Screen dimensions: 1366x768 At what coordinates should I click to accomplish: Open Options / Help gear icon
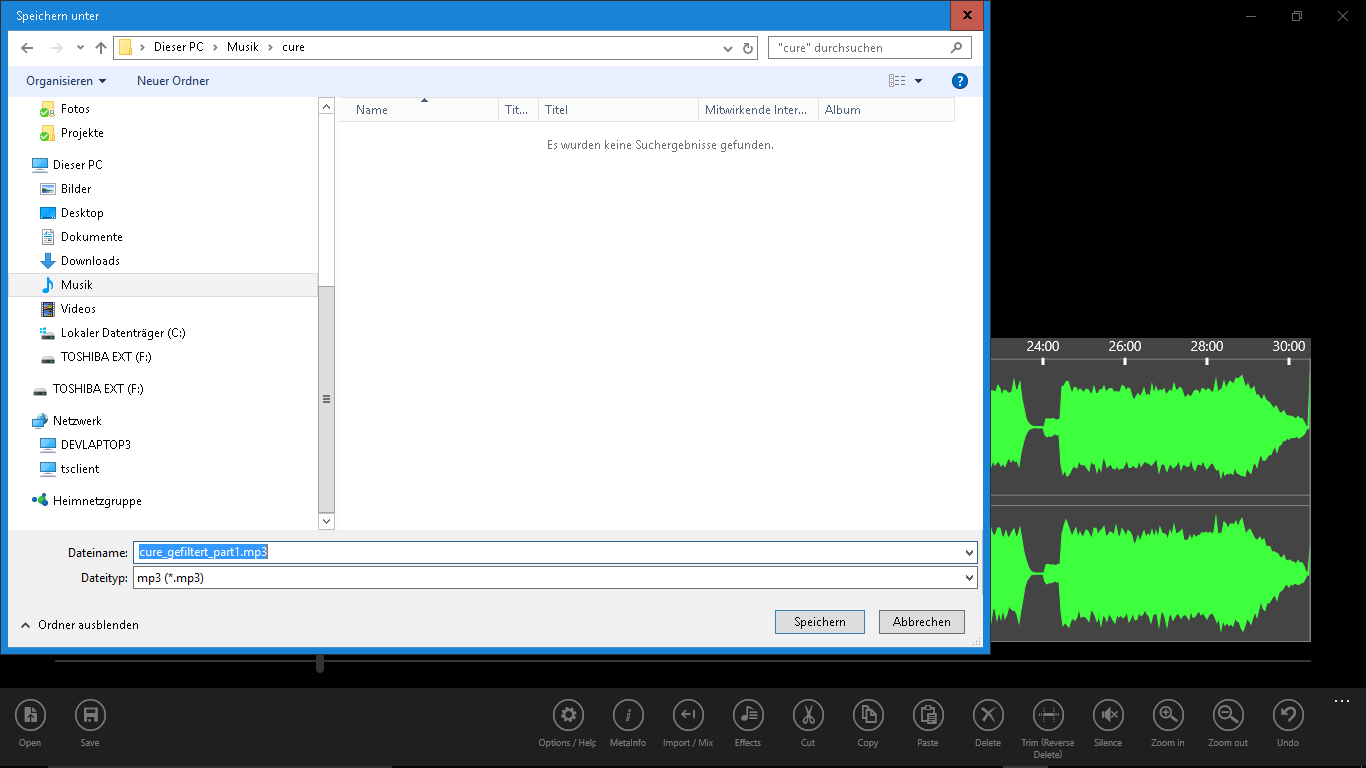tap(568, 714)
